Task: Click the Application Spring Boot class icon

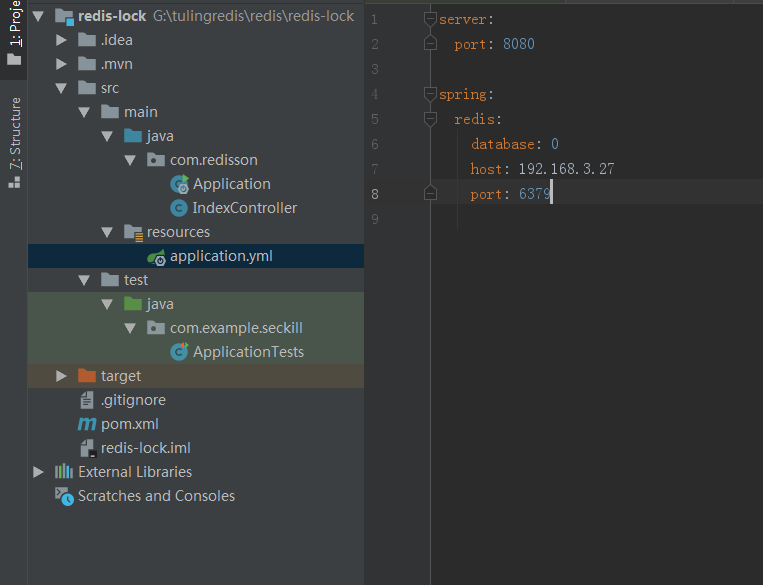Action: [179, 184]
